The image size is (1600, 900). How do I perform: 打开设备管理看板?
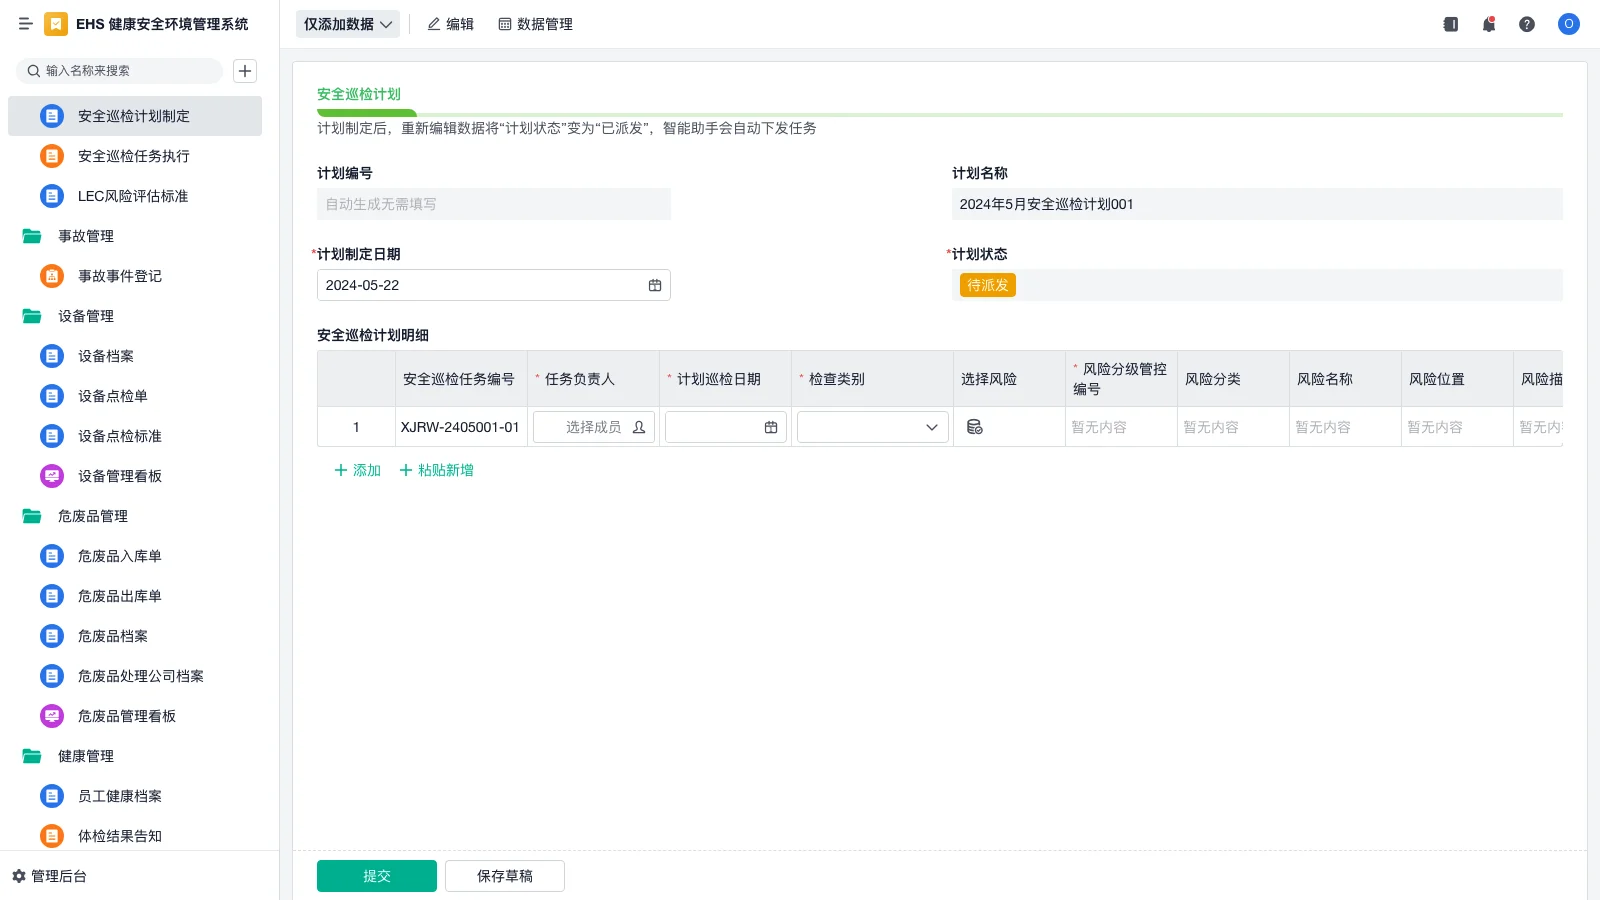[x=119, y=476]
